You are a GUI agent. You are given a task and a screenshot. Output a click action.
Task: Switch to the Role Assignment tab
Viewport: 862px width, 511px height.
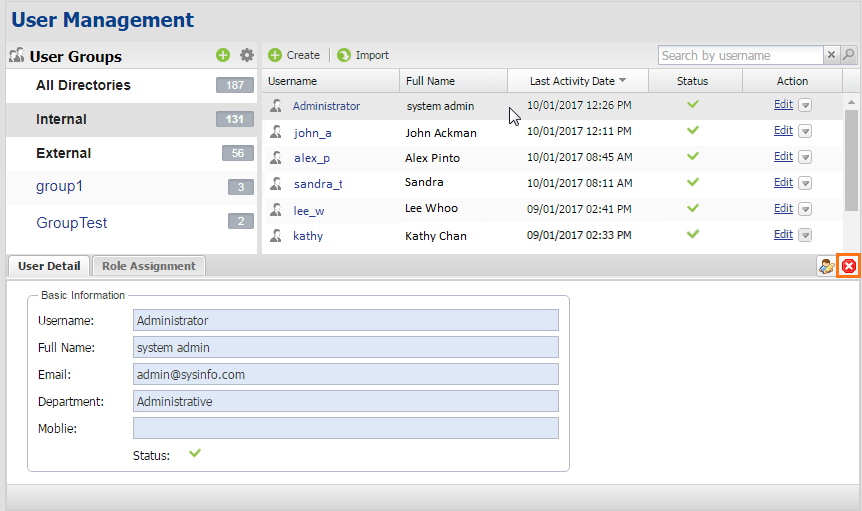149,266
